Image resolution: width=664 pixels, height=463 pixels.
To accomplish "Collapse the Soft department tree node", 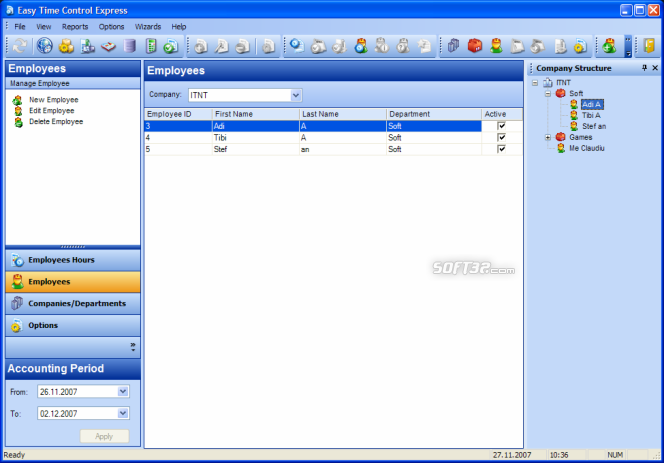I will [548, 94].
